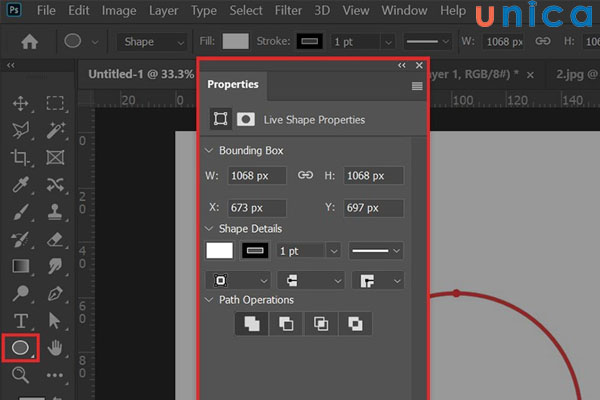This screenshot has height=400, width=600.
Task: Open stroke width dropdown in Shape Details
Action: (x=333, y=251)
